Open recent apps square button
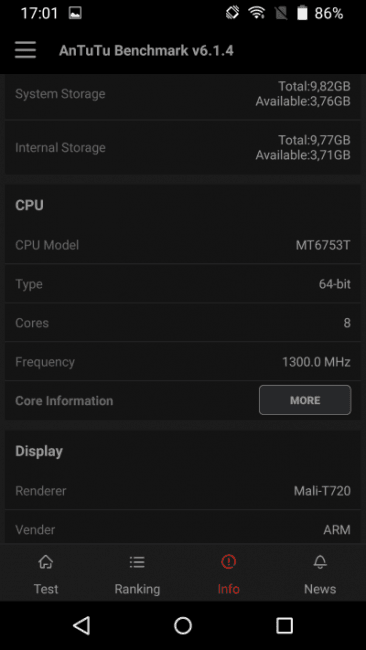The height and width of the screenshot is (650, 366). [284, 626]
